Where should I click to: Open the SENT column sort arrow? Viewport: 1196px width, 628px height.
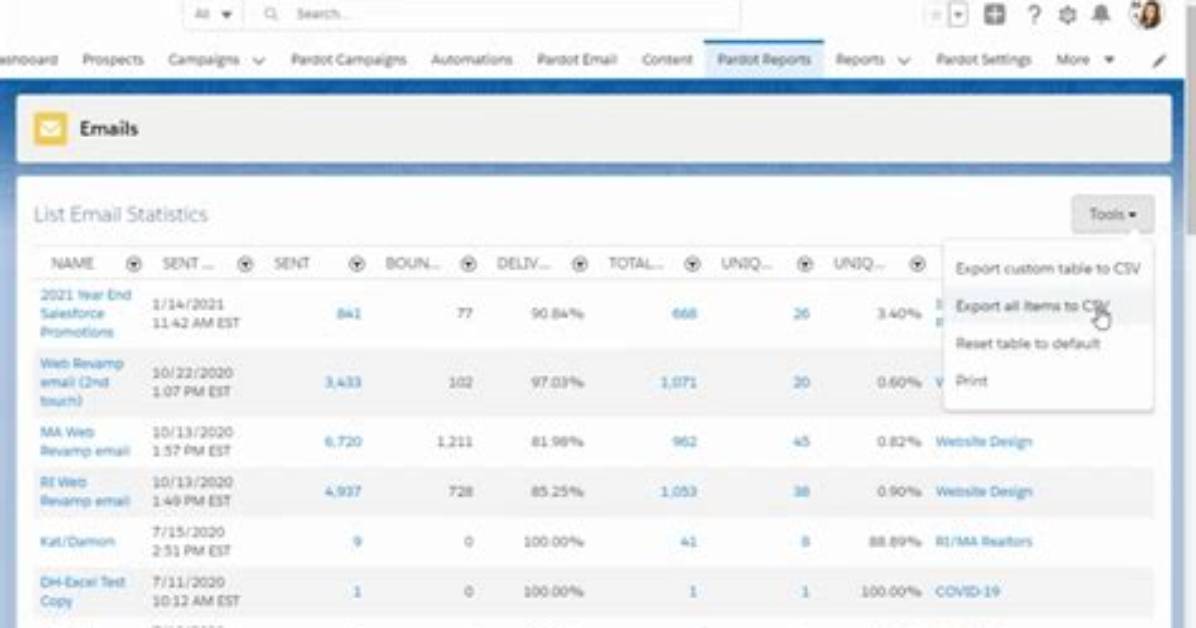[x=356, y=264]
